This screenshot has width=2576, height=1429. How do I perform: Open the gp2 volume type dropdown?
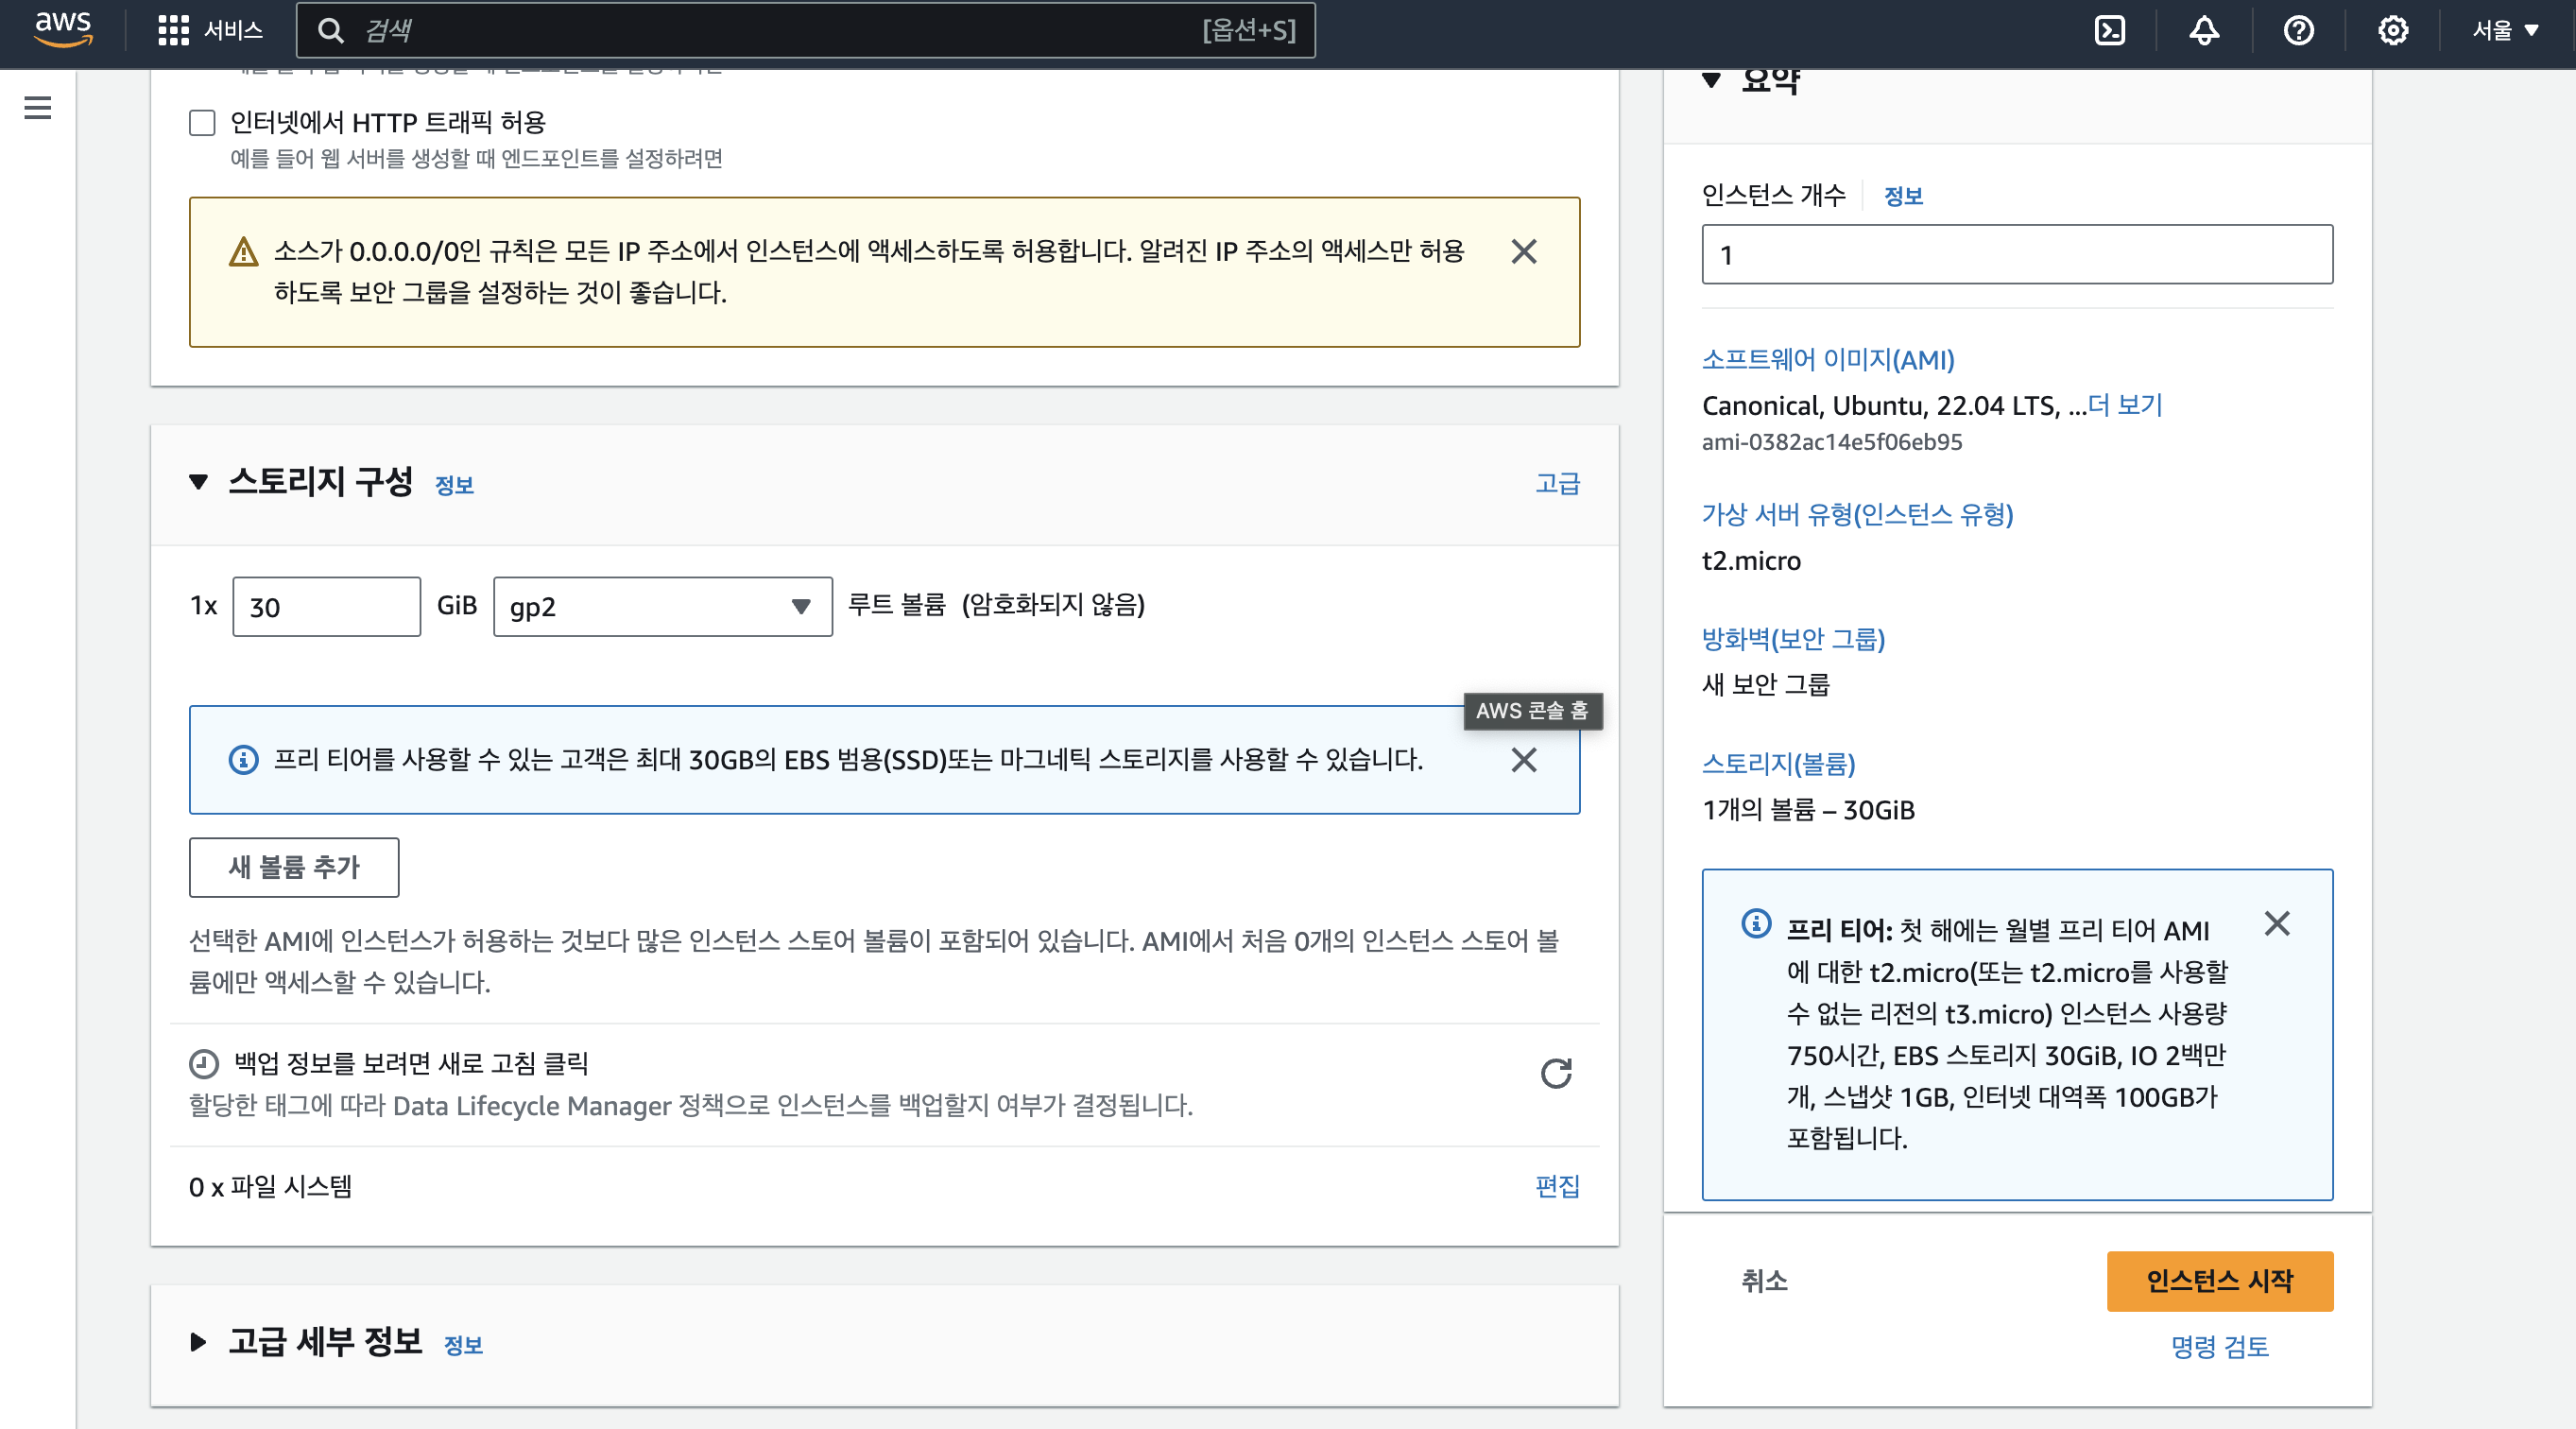pos(662,606)
